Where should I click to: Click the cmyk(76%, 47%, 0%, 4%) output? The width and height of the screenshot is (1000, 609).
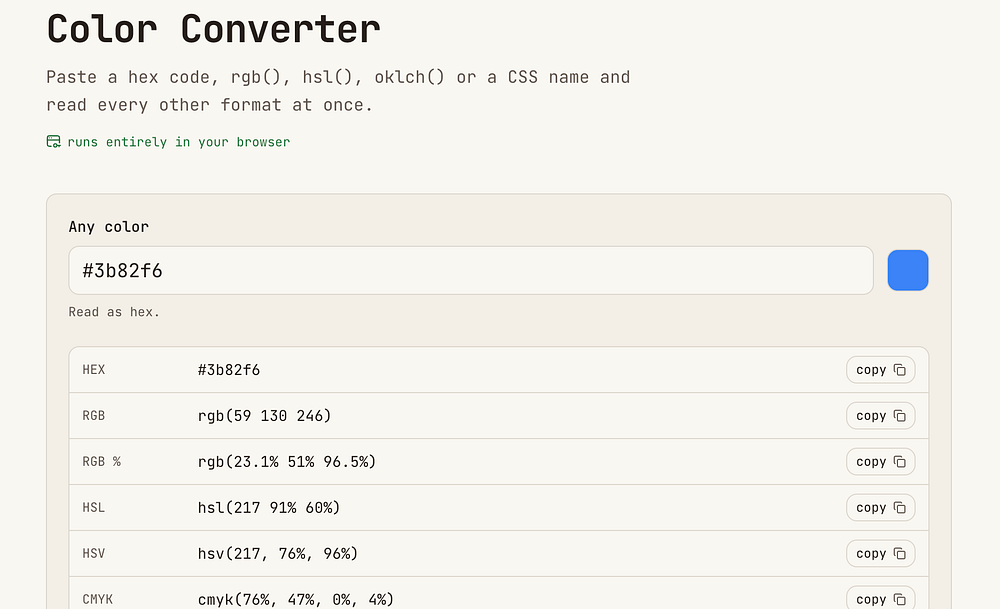click(x=296, y=599)
